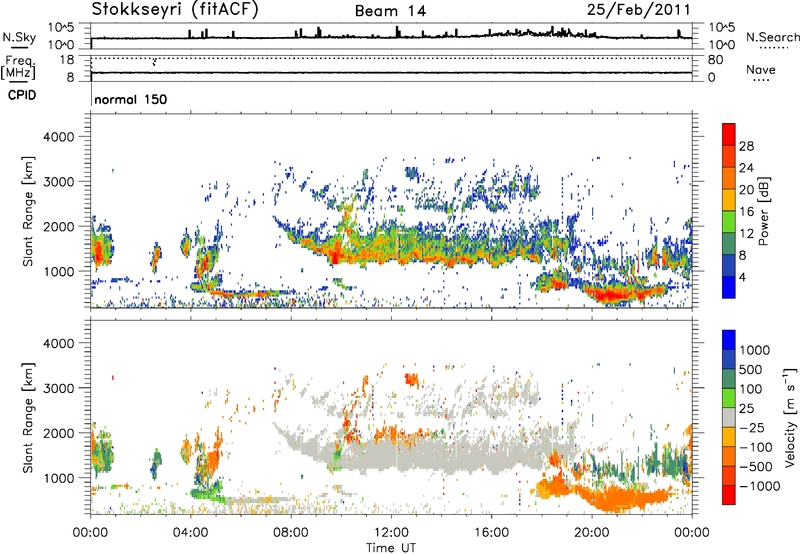800x554 pixels.
Task: Select the 'Freq. [MHz]' axis label
Action: pos(18,67)
